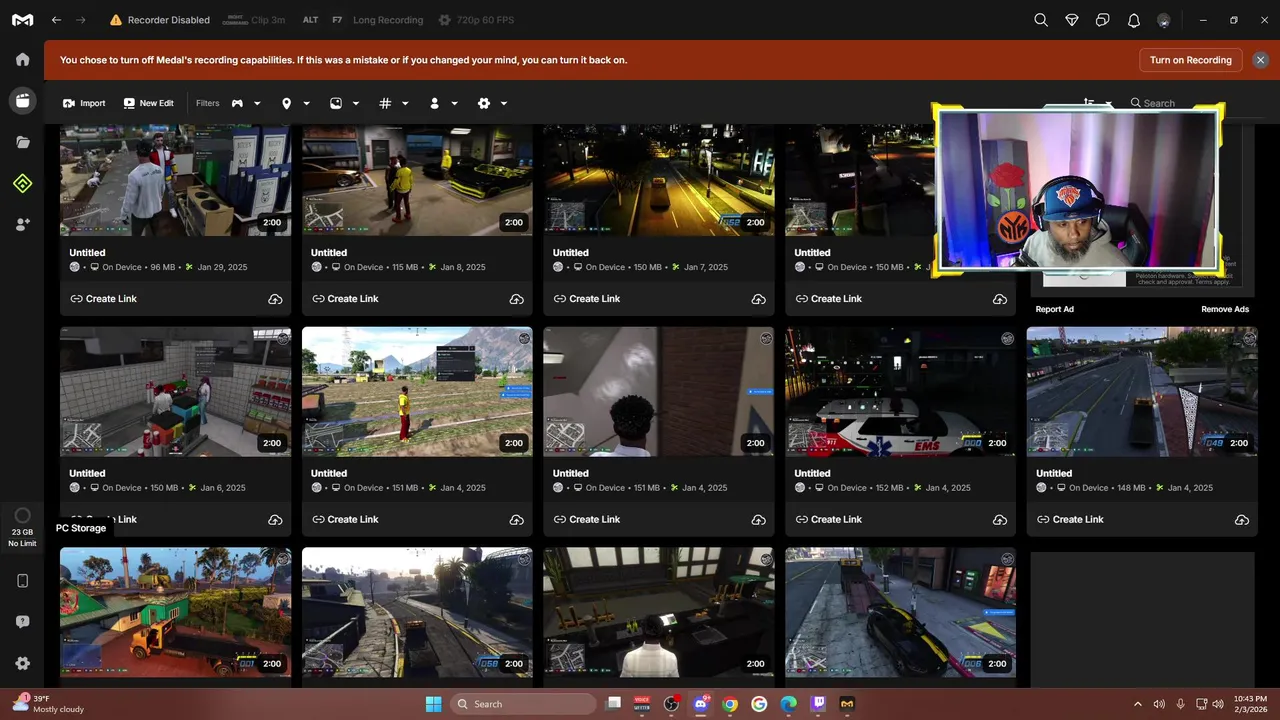
Task: Click the mobile device sidebar icon
Action: [x=22, y=581]
